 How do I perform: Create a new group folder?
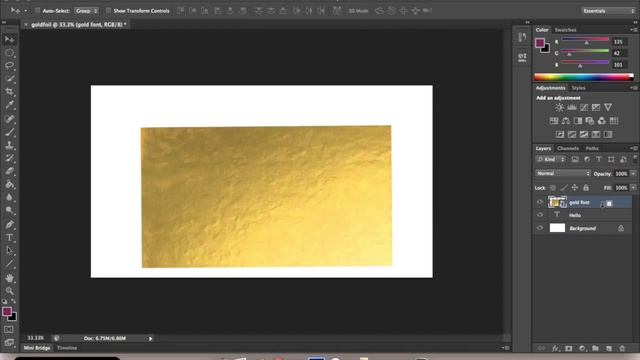(x=596, y=349)
